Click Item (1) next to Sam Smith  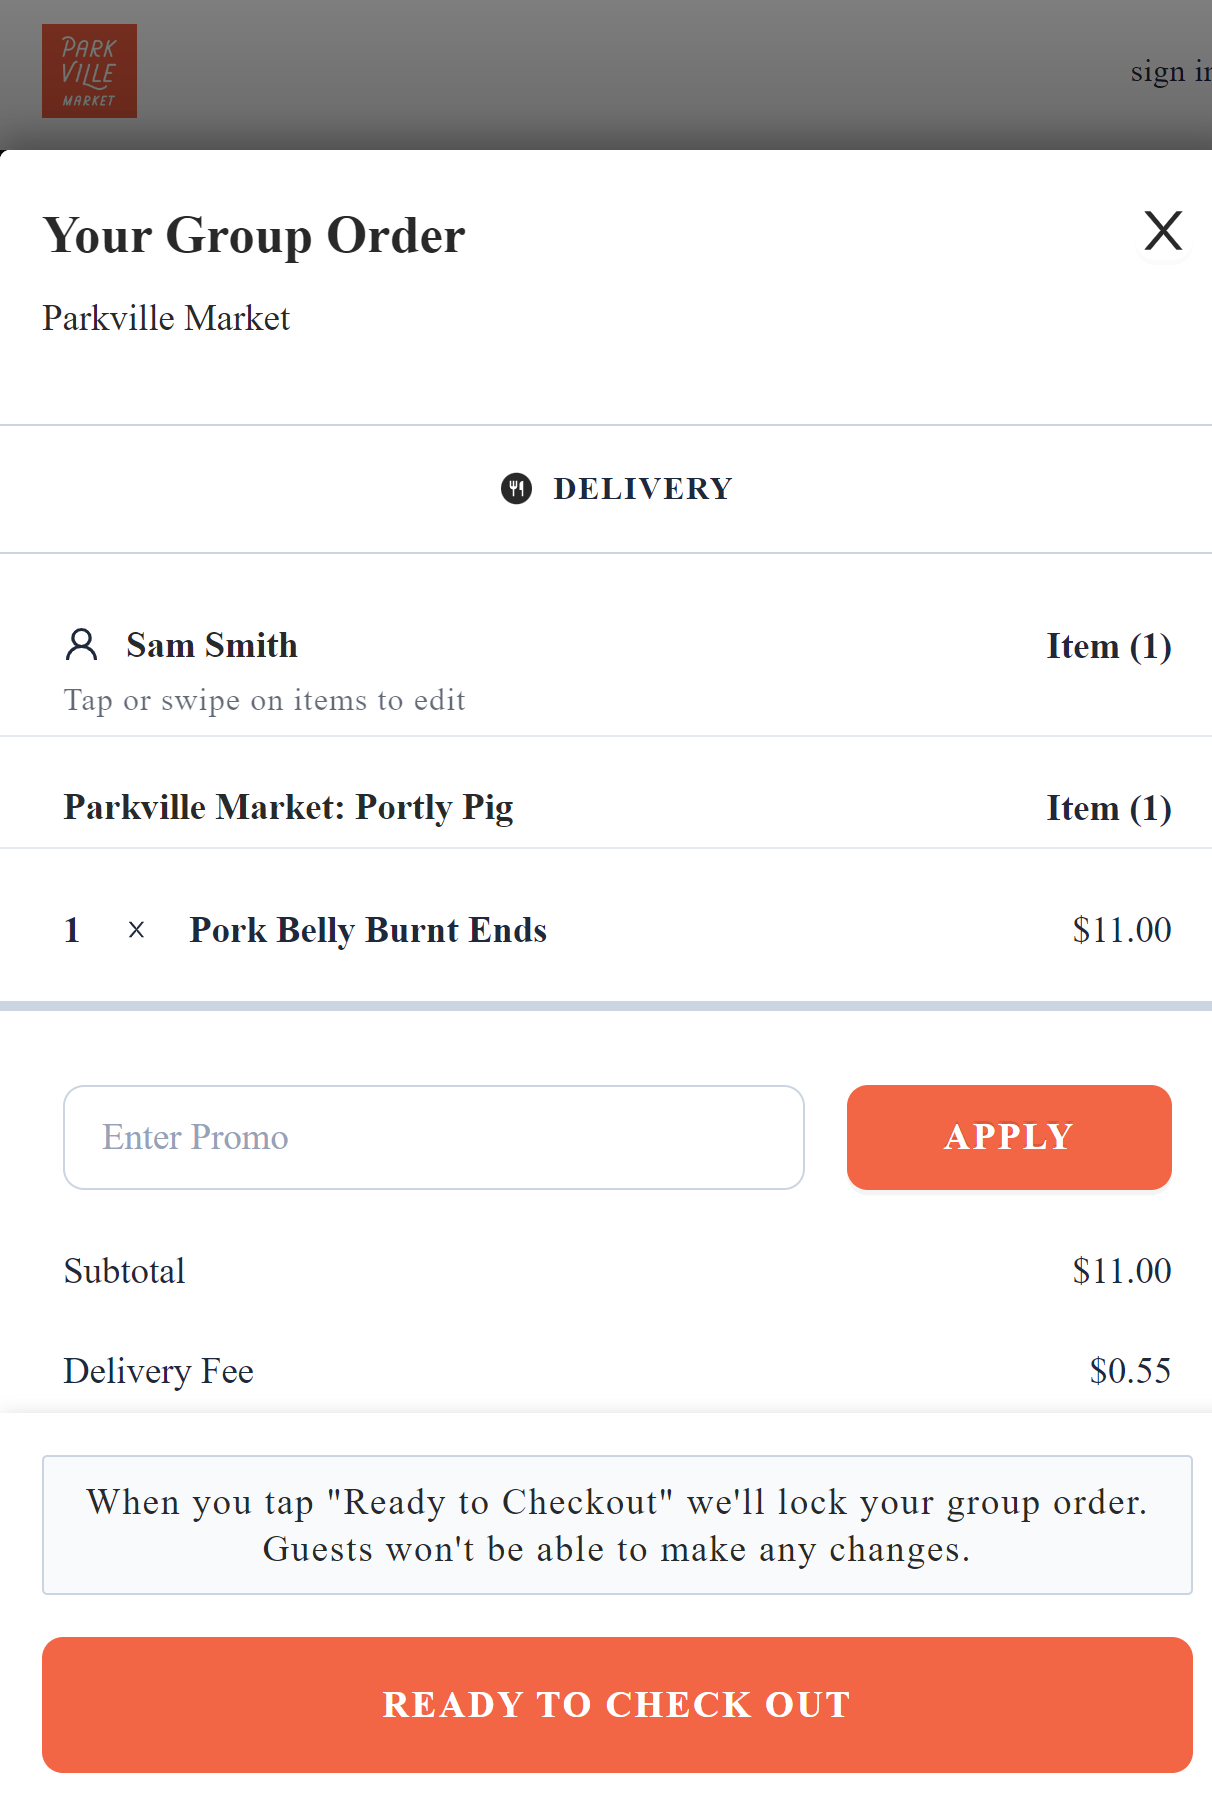tap(1108, 645)
